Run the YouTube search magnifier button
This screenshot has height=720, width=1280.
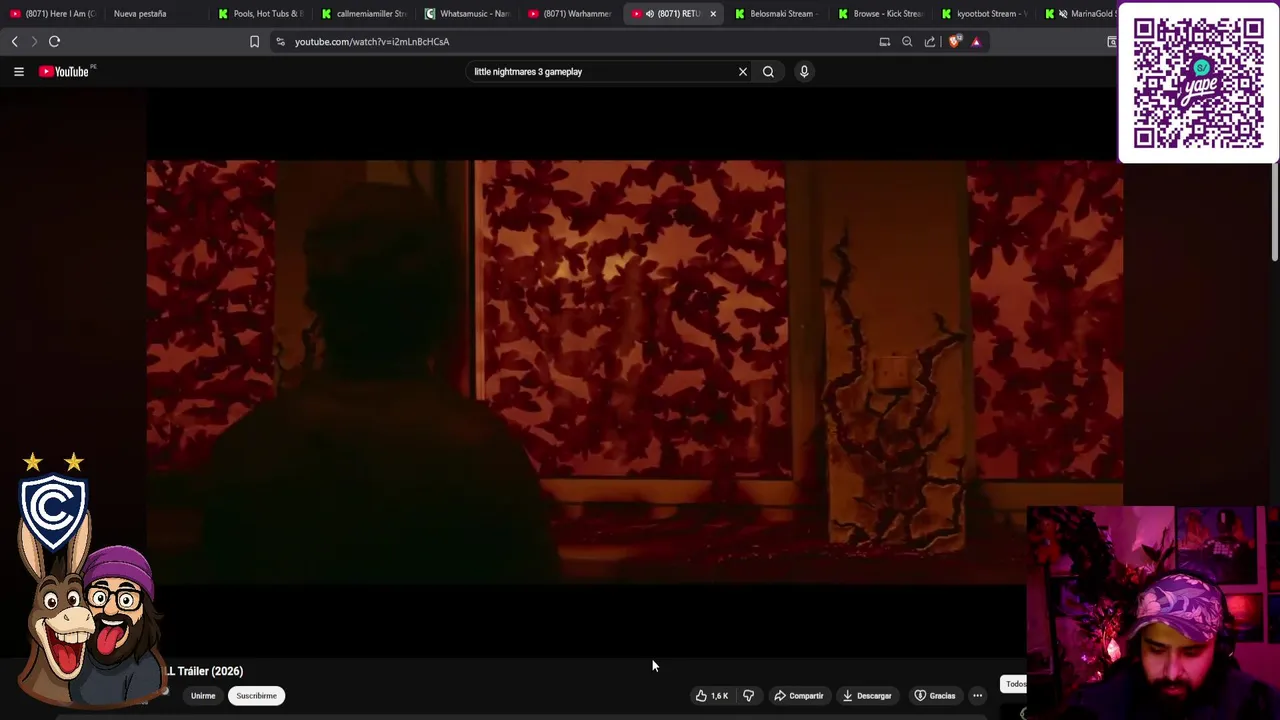[x=768, y=71]
